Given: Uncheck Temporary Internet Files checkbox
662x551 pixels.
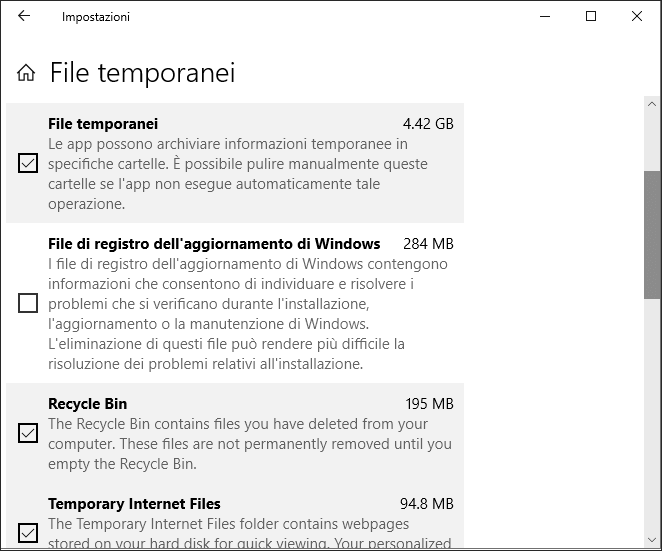Looking at the screenshot, I should coord(28,532).
